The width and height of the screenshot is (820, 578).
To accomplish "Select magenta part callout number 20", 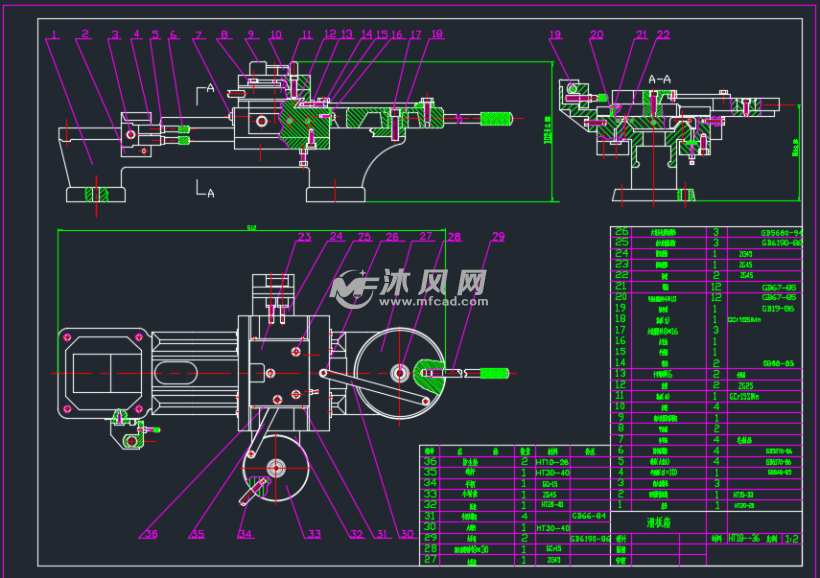I will click(596, 35).
